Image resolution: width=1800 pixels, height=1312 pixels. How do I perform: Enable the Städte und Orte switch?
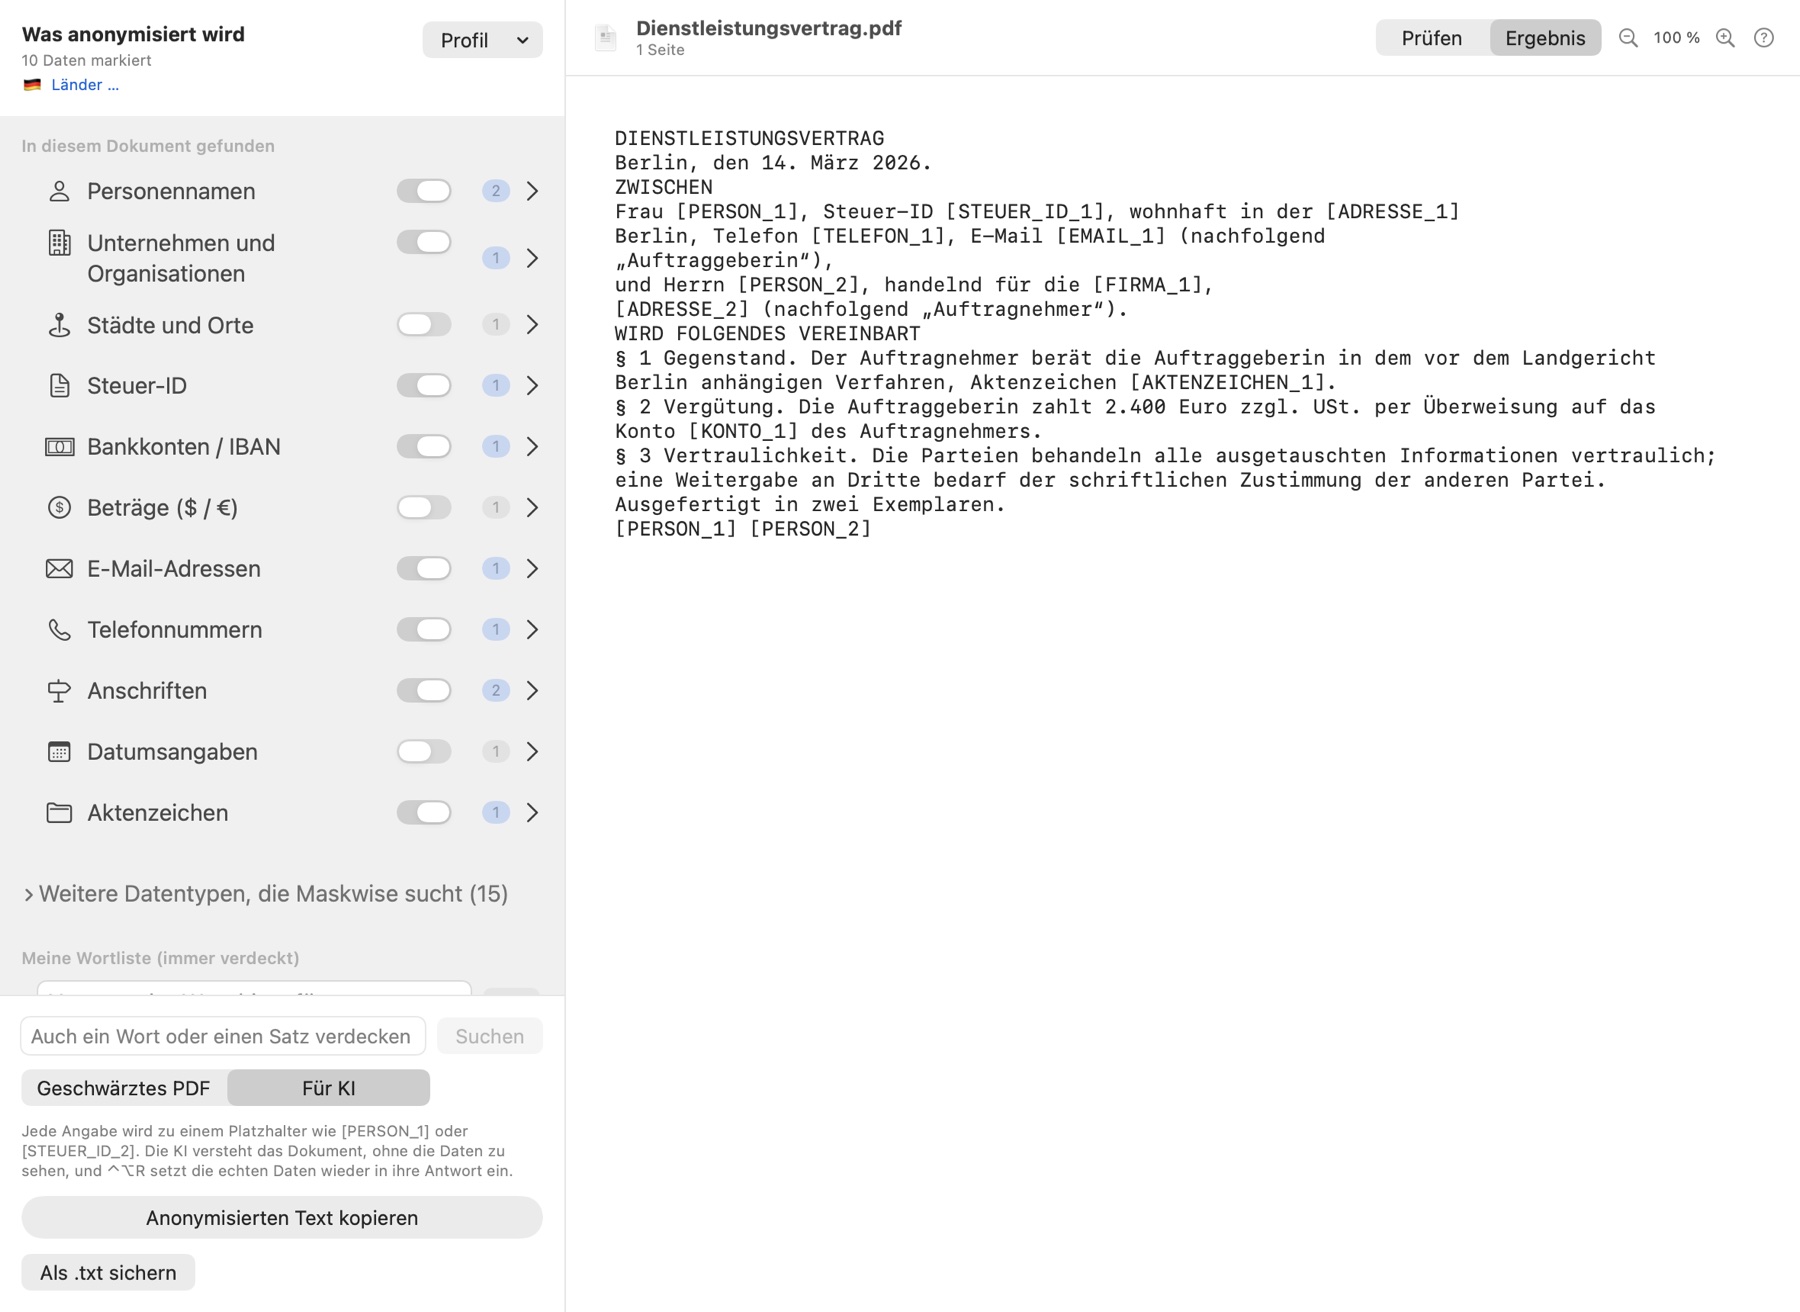[x=424, y=324]
